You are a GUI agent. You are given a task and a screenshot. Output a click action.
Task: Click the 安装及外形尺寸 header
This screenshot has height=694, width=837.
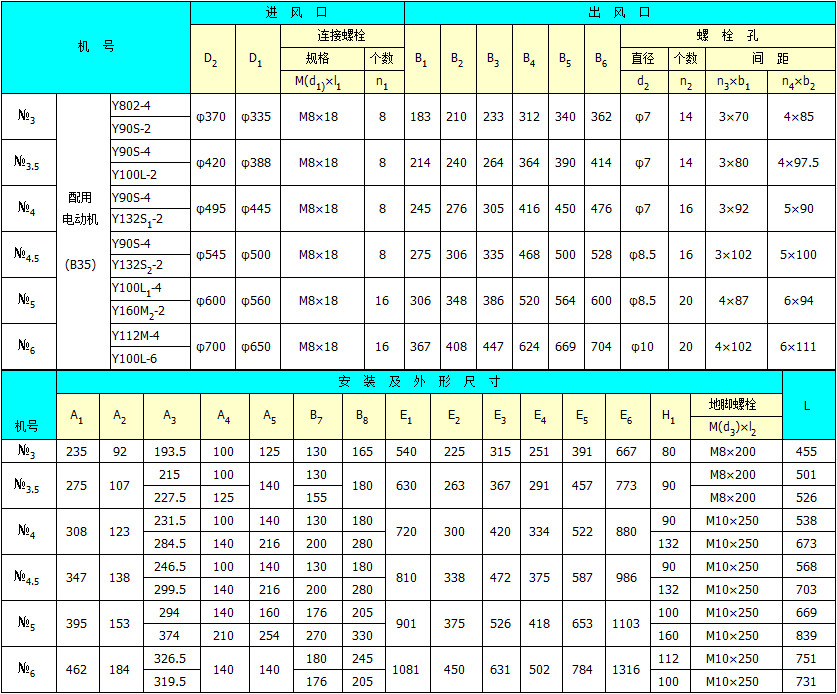pos(419,382)
